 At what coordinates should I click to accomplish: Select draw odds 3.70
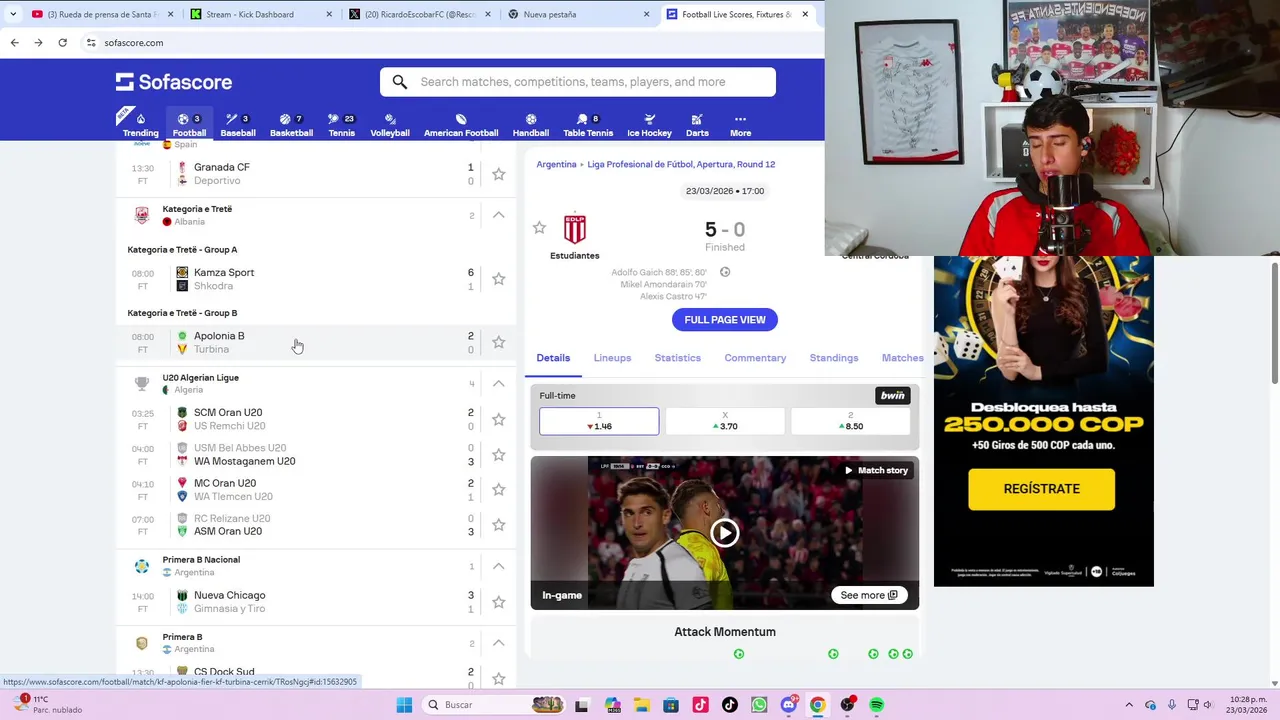pos(725,421)
